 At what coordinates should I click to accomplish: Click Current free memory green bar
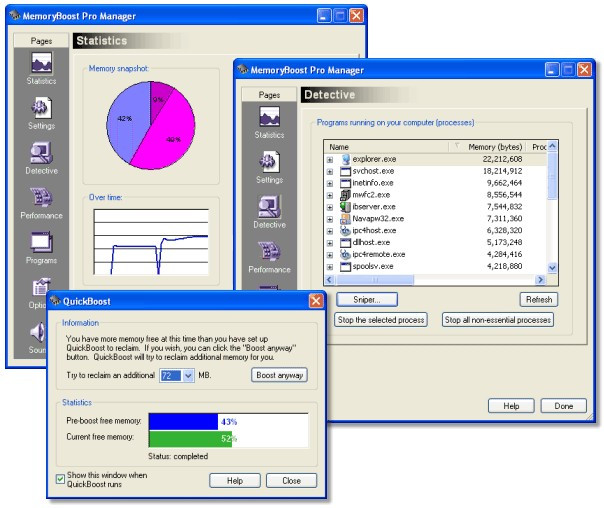pyautogui.click(x=191, y=439)
